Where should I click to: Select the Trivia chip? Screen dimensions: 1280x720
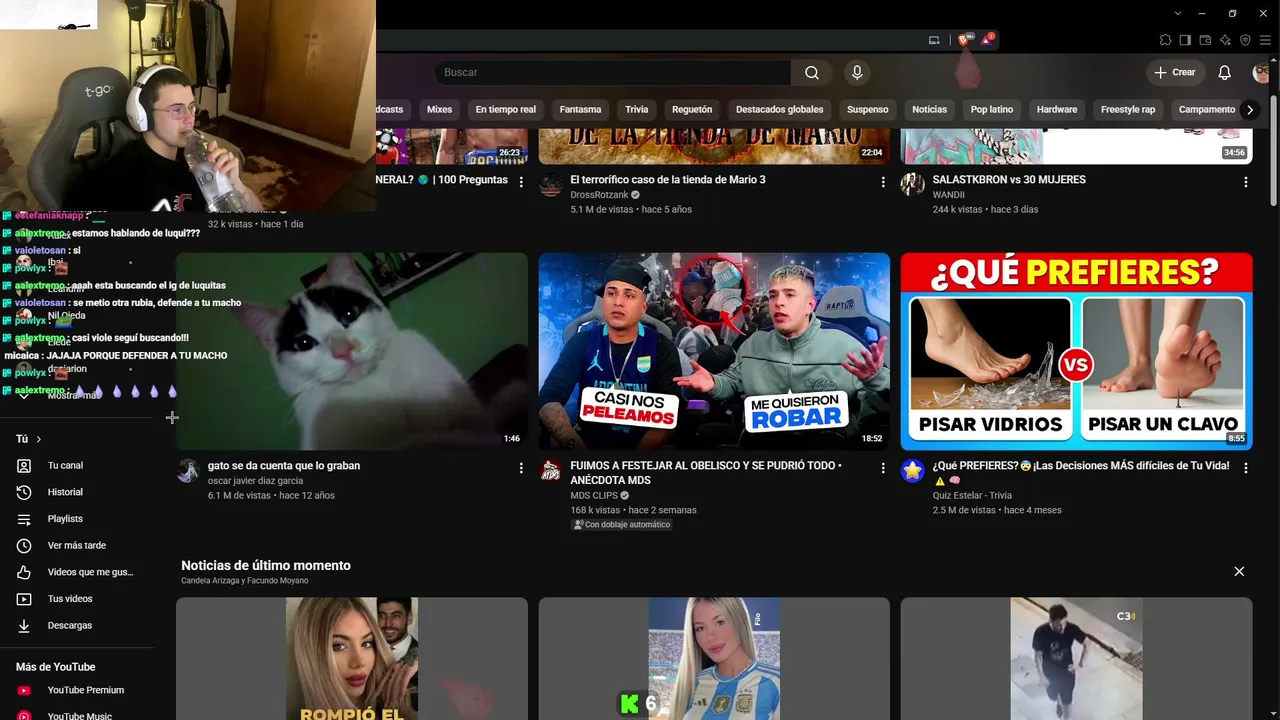pyautogui.click(x=637, y=110)
